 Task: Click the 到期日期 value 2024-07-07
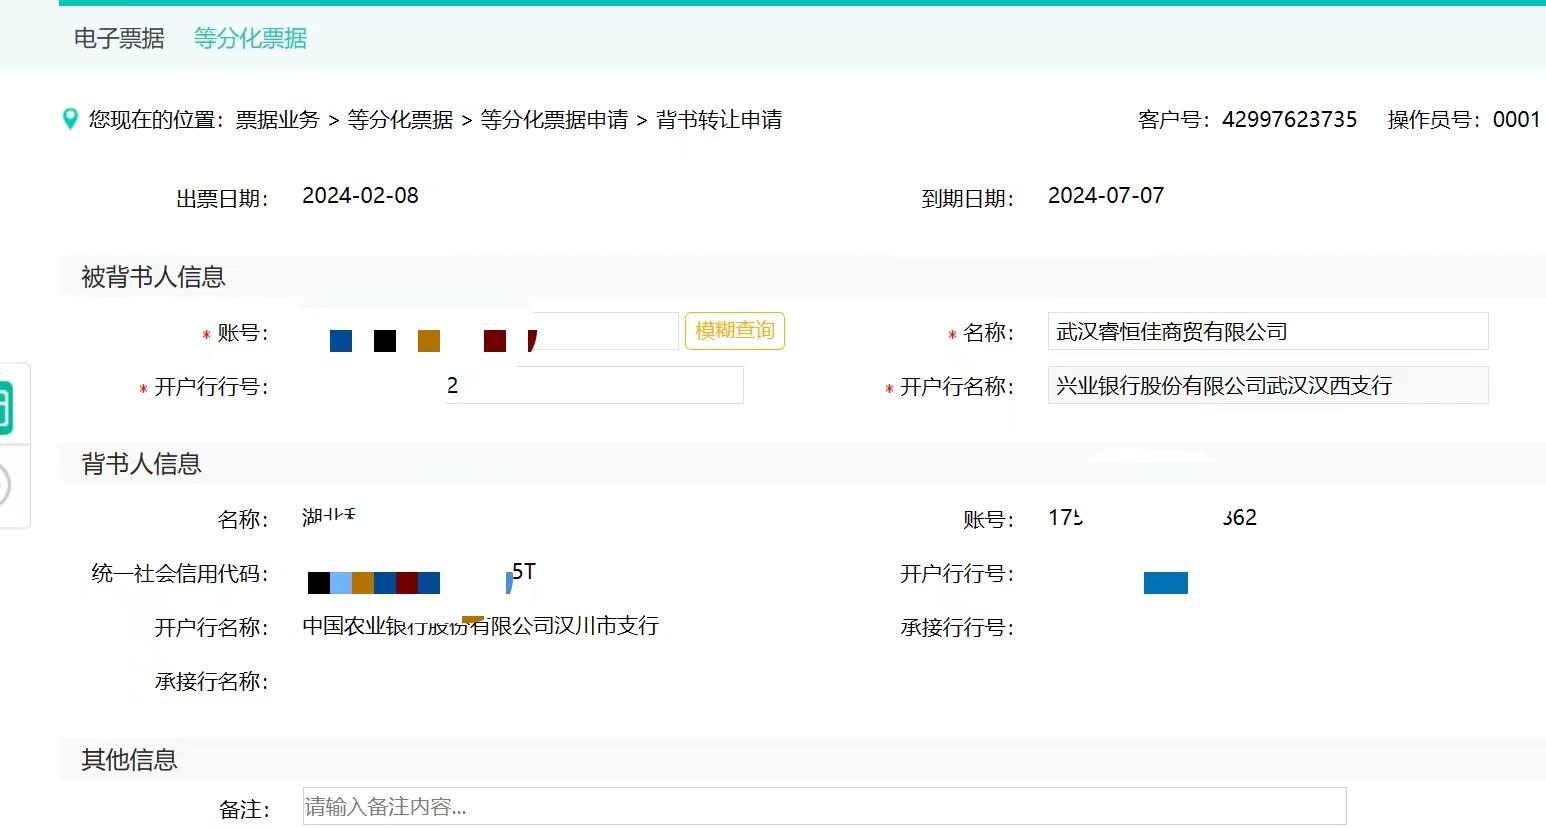[x=1106, y=196]
